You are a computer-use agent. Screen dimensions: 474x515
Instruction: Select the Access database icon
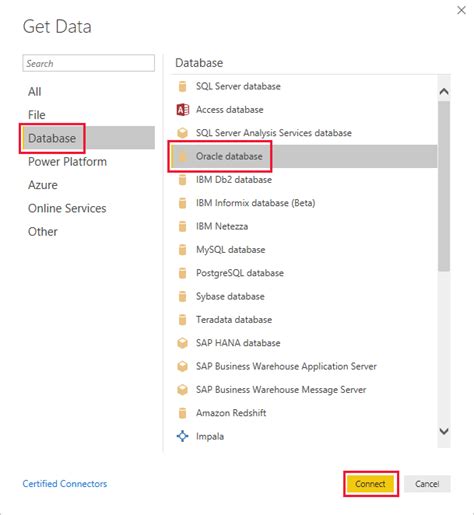pyautogui.click(x=183, y=110)
